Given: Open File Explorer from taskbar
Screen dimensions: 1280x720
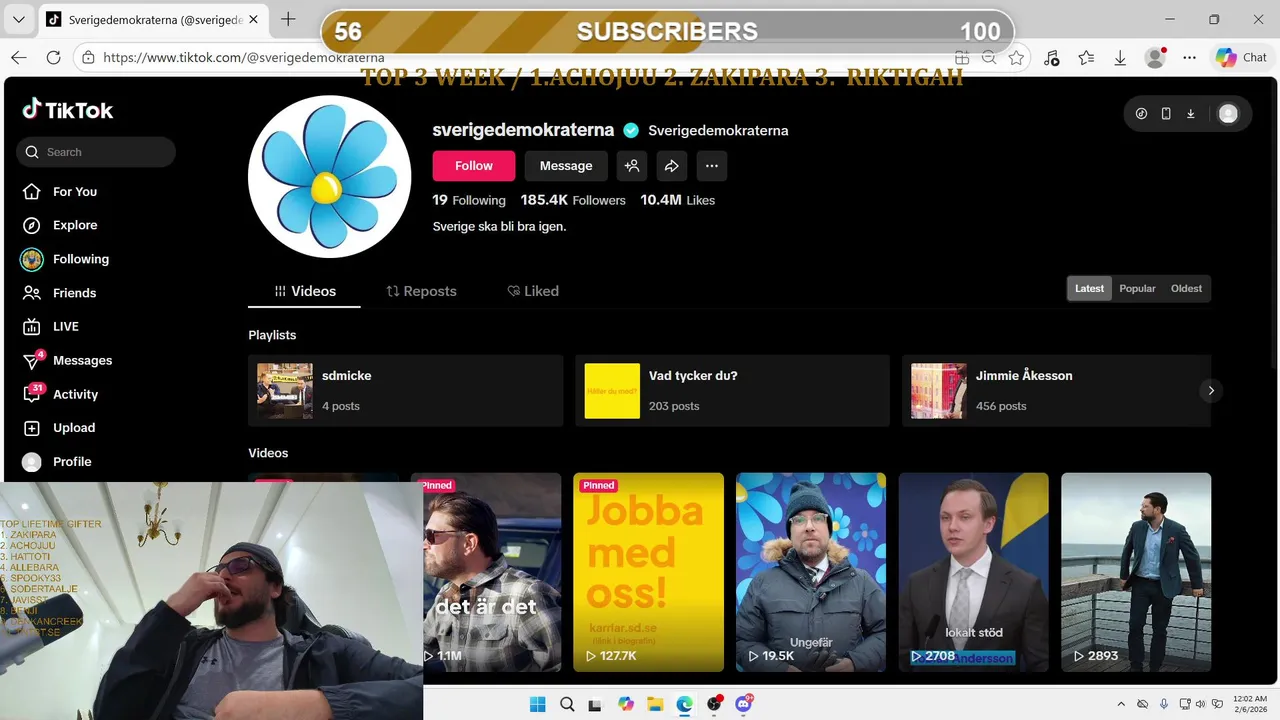Looking at the screenshot, I should click(x=655, y=704).
